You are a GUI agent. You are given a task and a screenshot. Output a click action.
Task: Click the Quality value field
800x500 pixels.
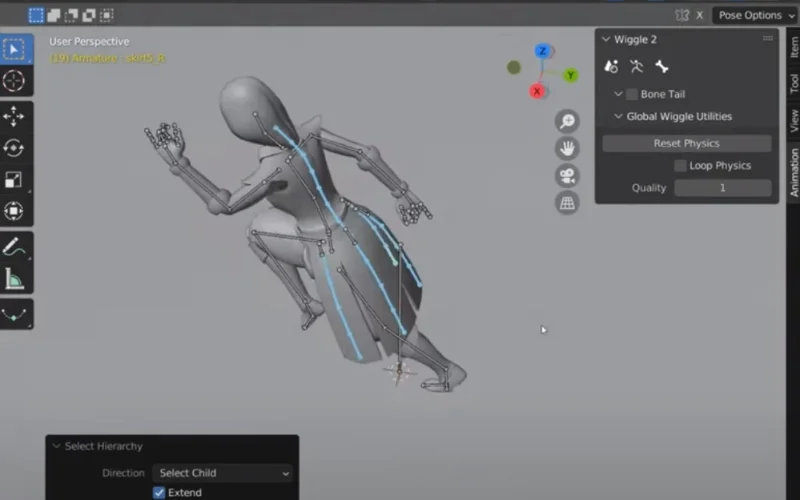722,188
